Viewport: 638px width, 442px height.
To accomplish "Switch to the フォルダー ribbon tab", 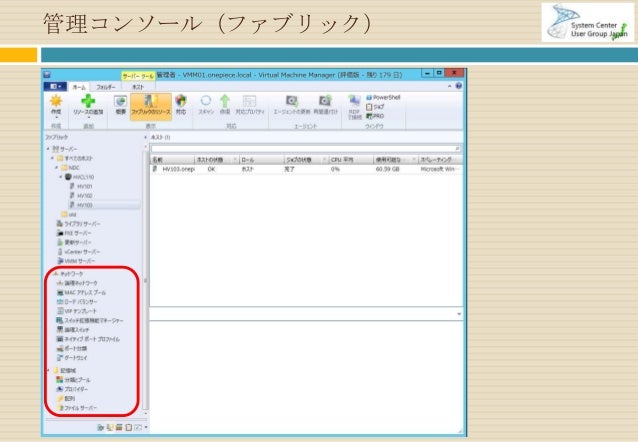I will click(x=105, y=87).
